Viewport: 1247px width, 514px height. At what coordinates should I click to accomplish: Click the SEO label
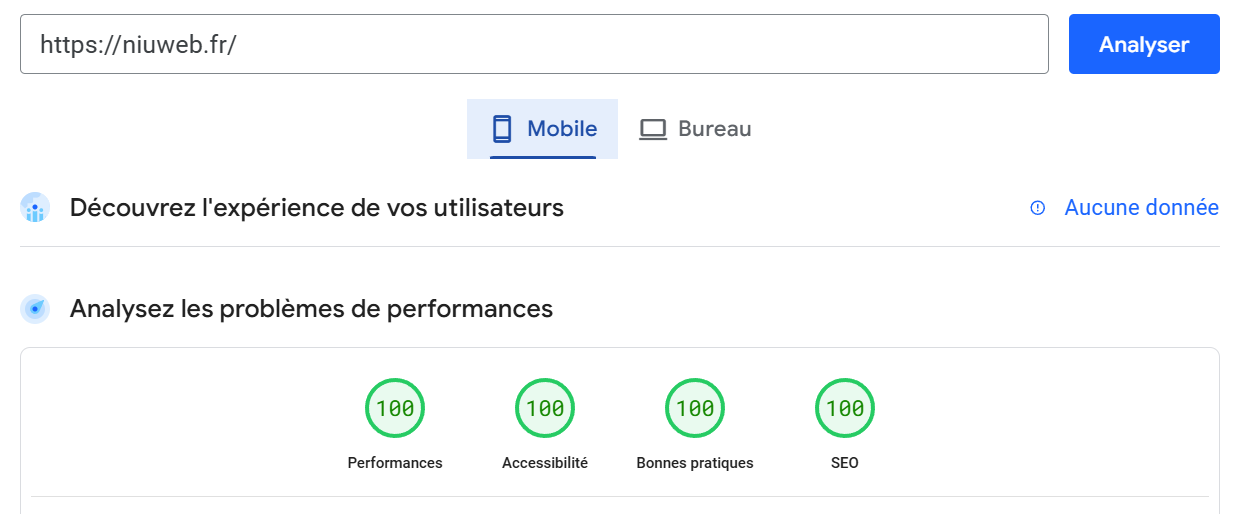point(845,463)
